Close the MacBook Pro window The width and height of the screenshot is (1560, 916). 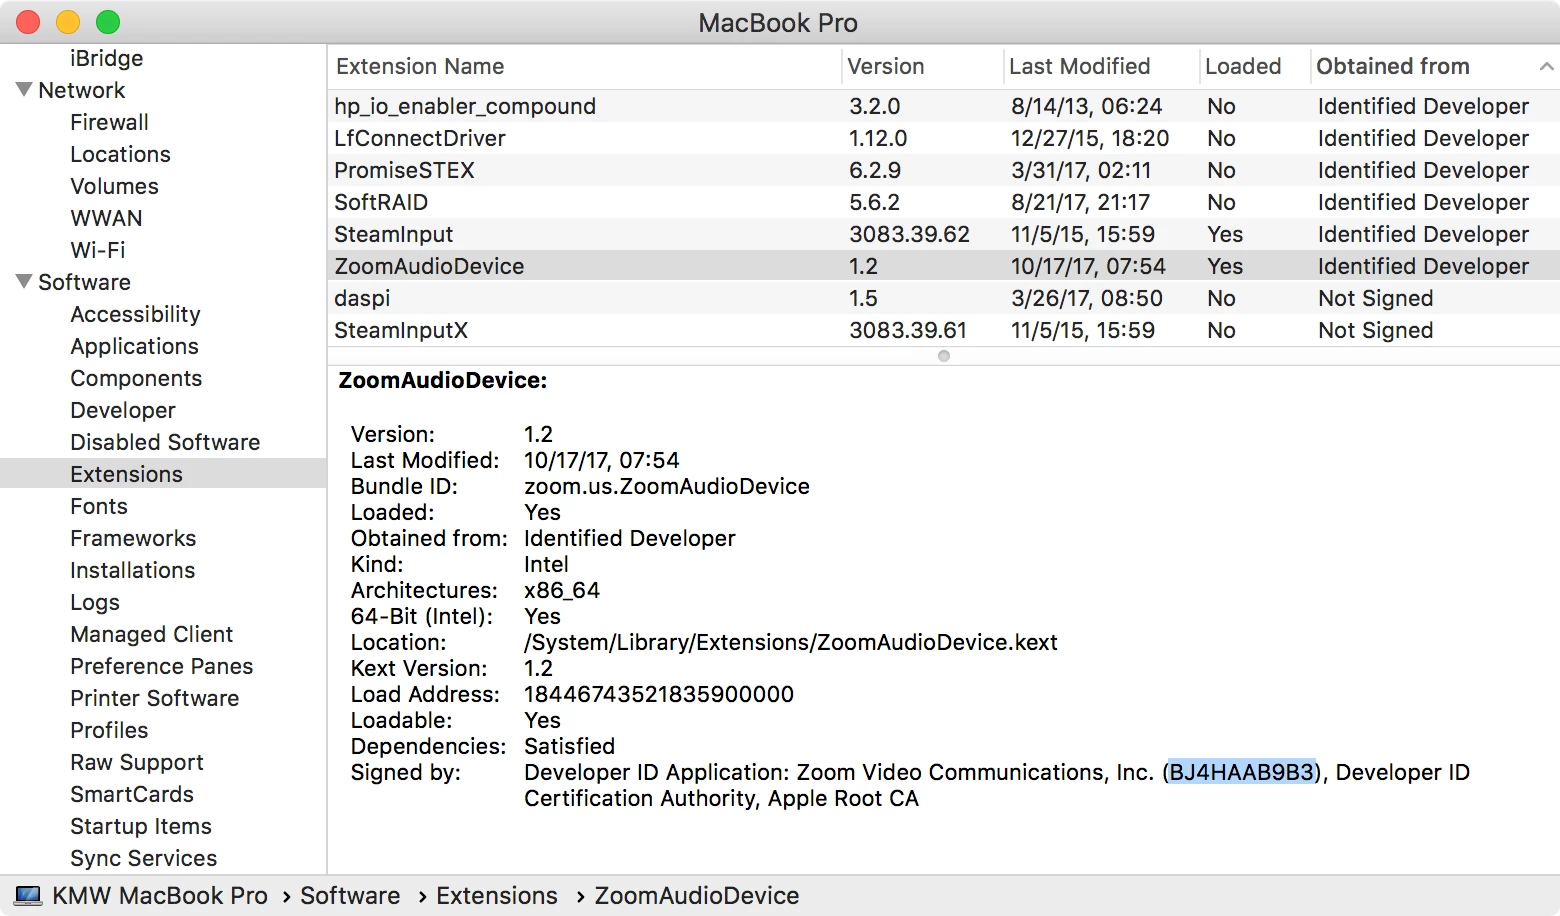tap(28, 22)
